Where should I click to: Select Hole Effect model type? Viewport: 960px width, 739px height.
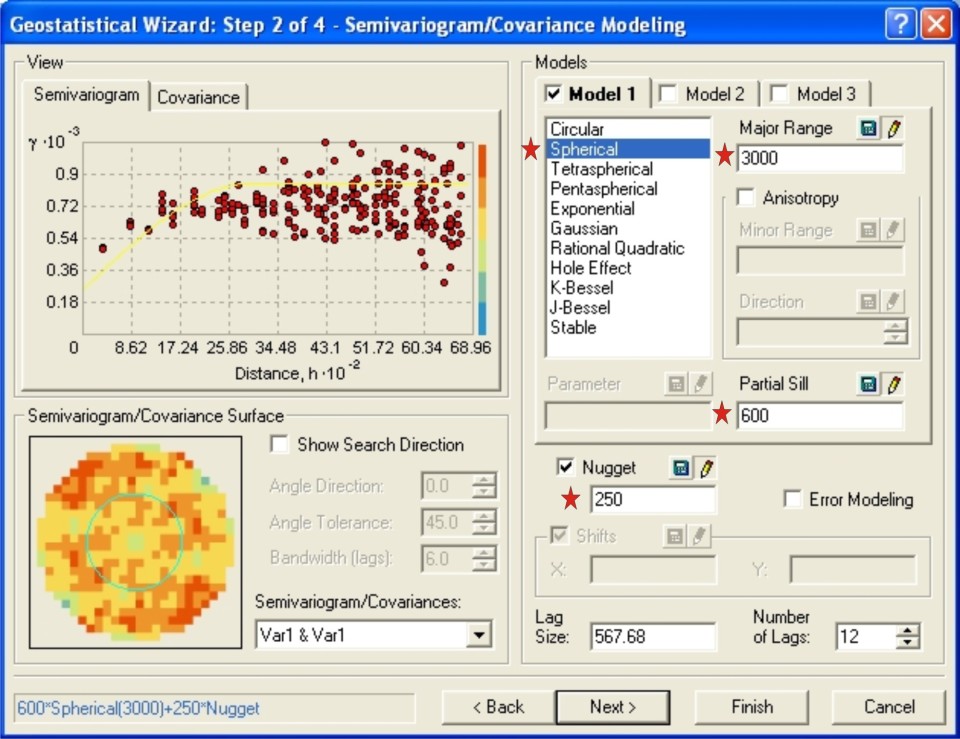pos(628,268)
